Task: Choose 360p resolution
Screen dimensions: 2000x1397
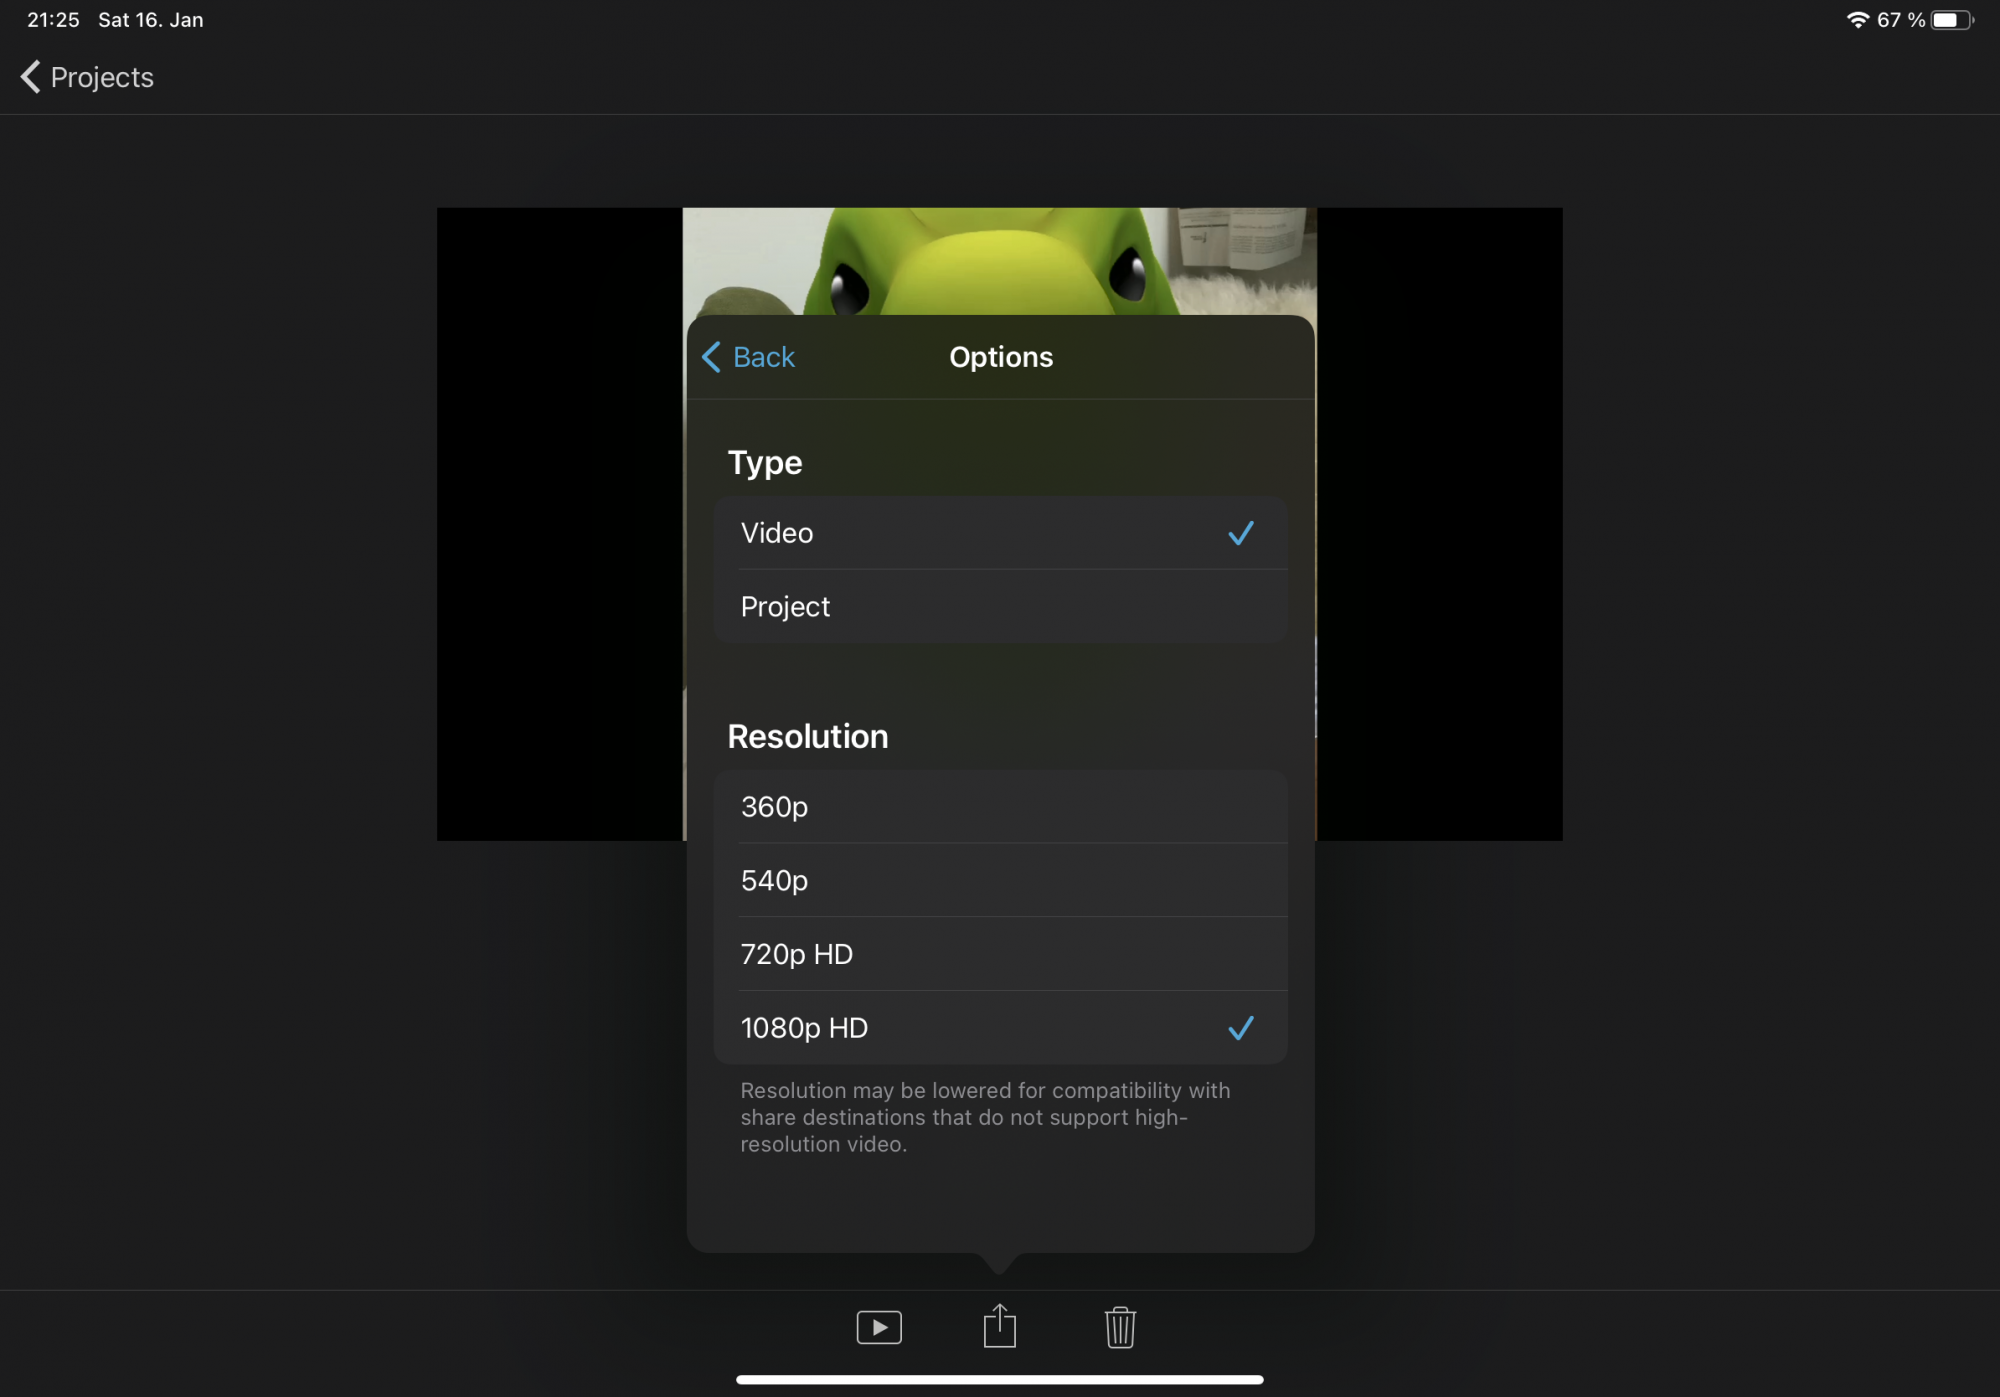Action: point(775,807)
